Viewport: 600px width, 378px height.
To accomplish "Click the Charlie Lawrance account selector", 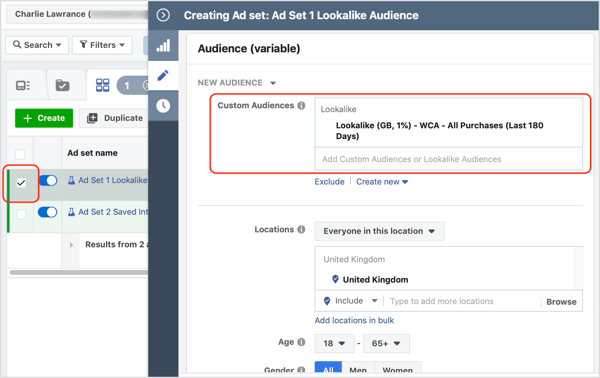I will click(77, 14).
